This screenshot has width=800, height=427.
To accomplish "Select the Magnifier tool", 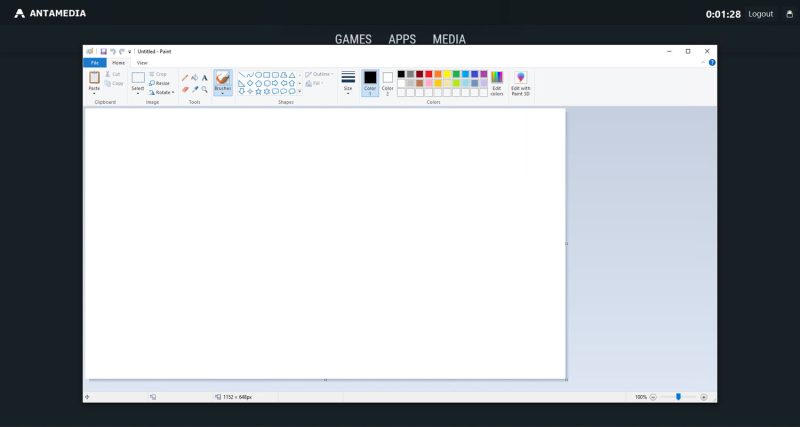I will [204, 89].
